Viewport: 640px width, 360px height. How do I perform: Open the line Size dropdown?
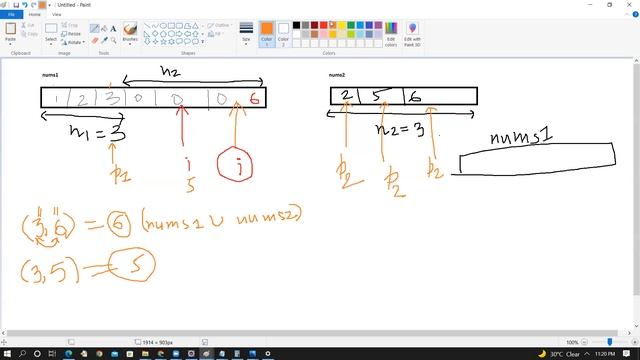pyautogui.click(x=246, y=34)
